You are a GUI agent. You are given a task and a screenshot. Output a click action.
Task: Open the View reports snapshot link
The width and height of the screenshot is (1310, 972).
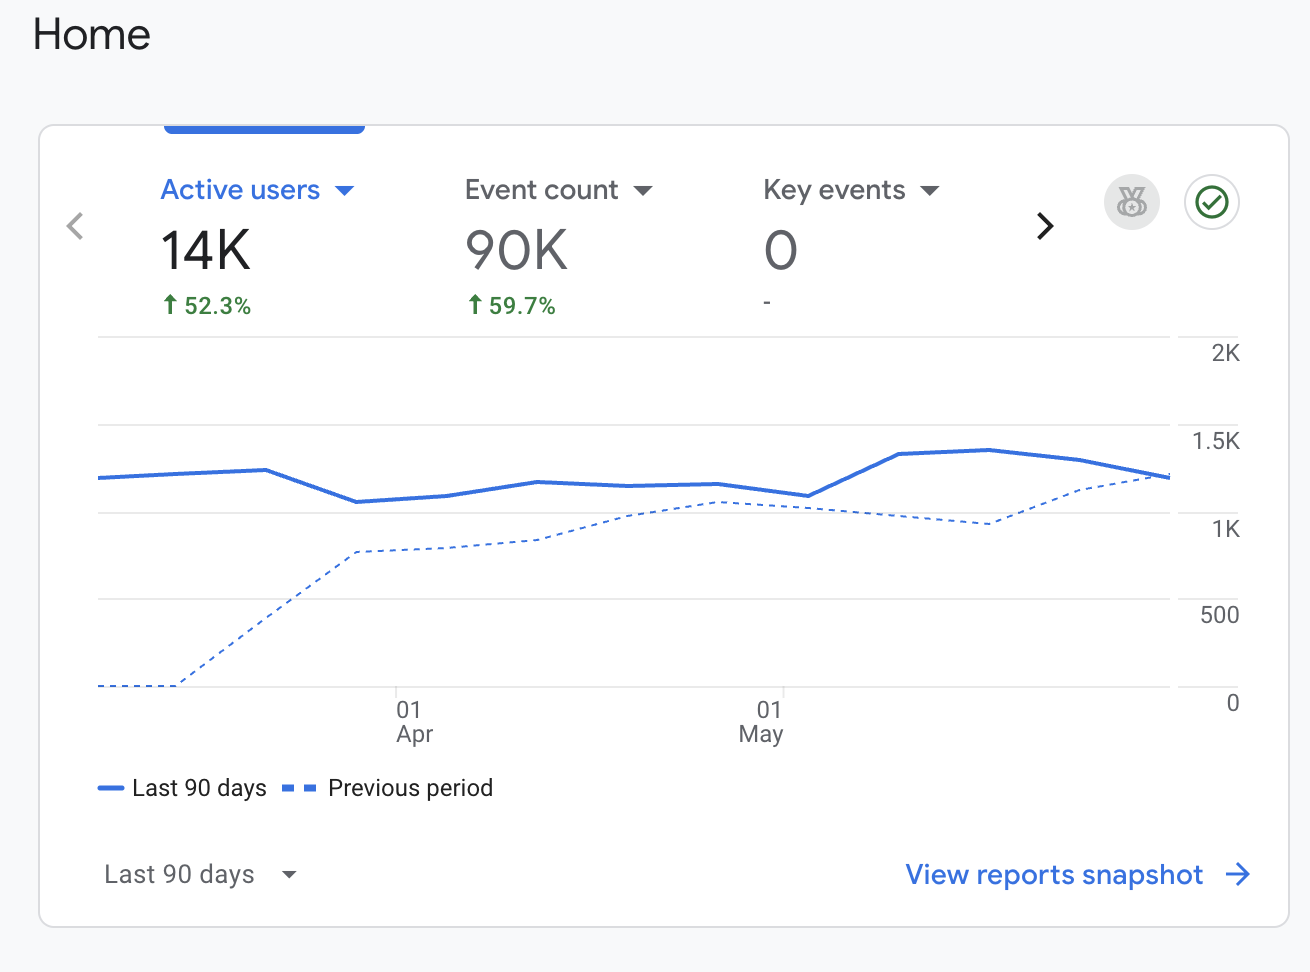pos(1054,875)
